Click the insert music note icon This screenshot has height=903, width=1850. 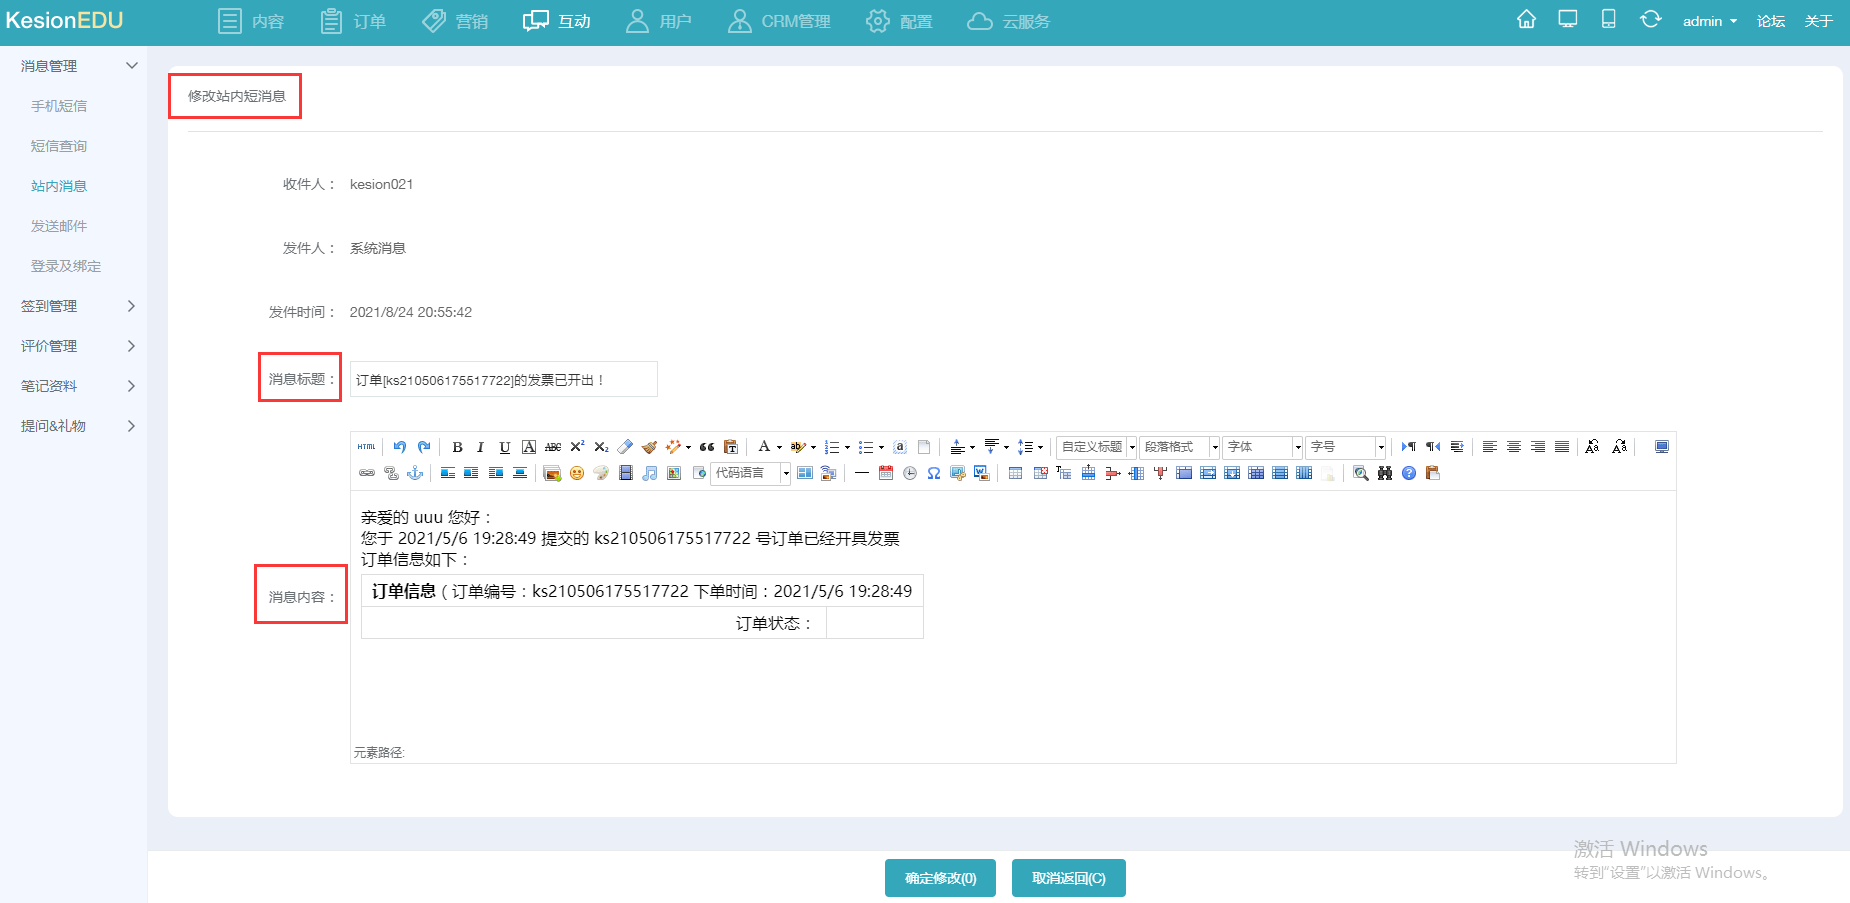(x=650, y=473)
